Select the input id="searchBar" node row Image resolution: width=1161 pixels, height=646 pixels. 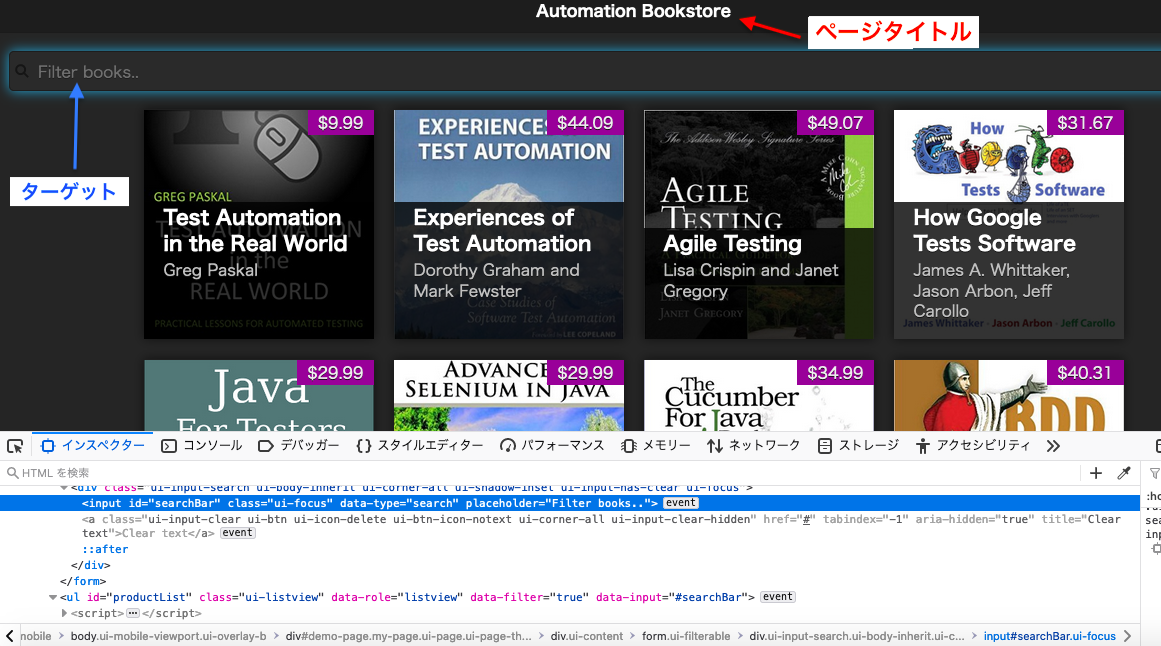click(x=569, y=503)
